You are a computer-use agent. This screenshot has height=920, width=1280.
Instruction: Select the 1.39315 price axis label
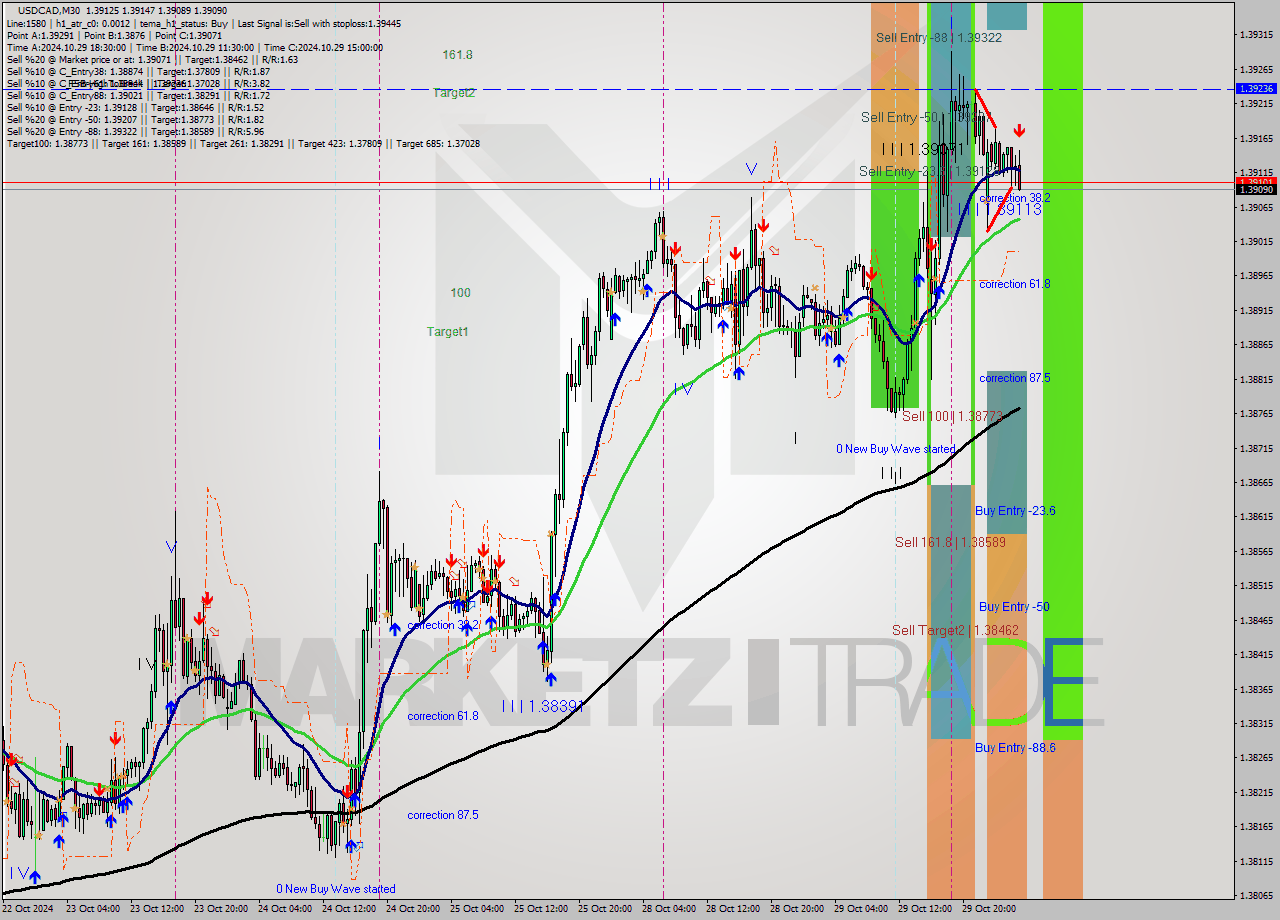point(1256,35)
